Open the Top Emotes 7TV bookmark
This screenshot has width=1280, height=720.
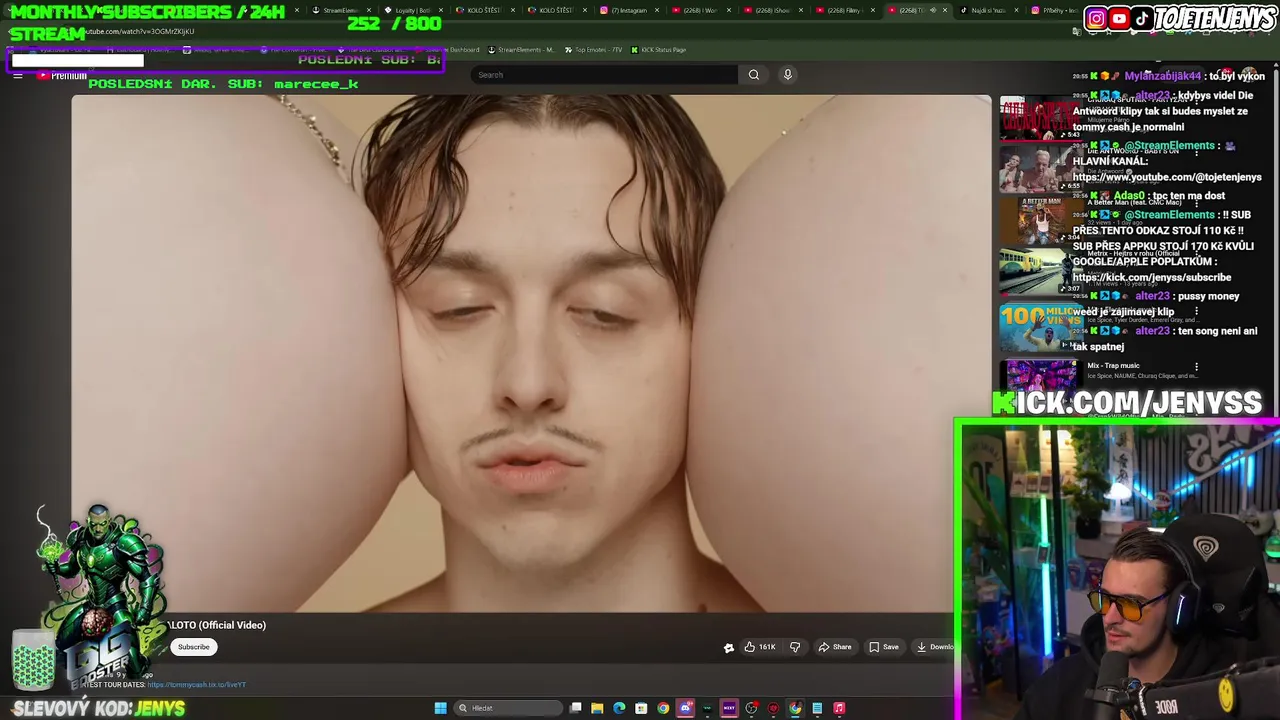pos(594,49)
